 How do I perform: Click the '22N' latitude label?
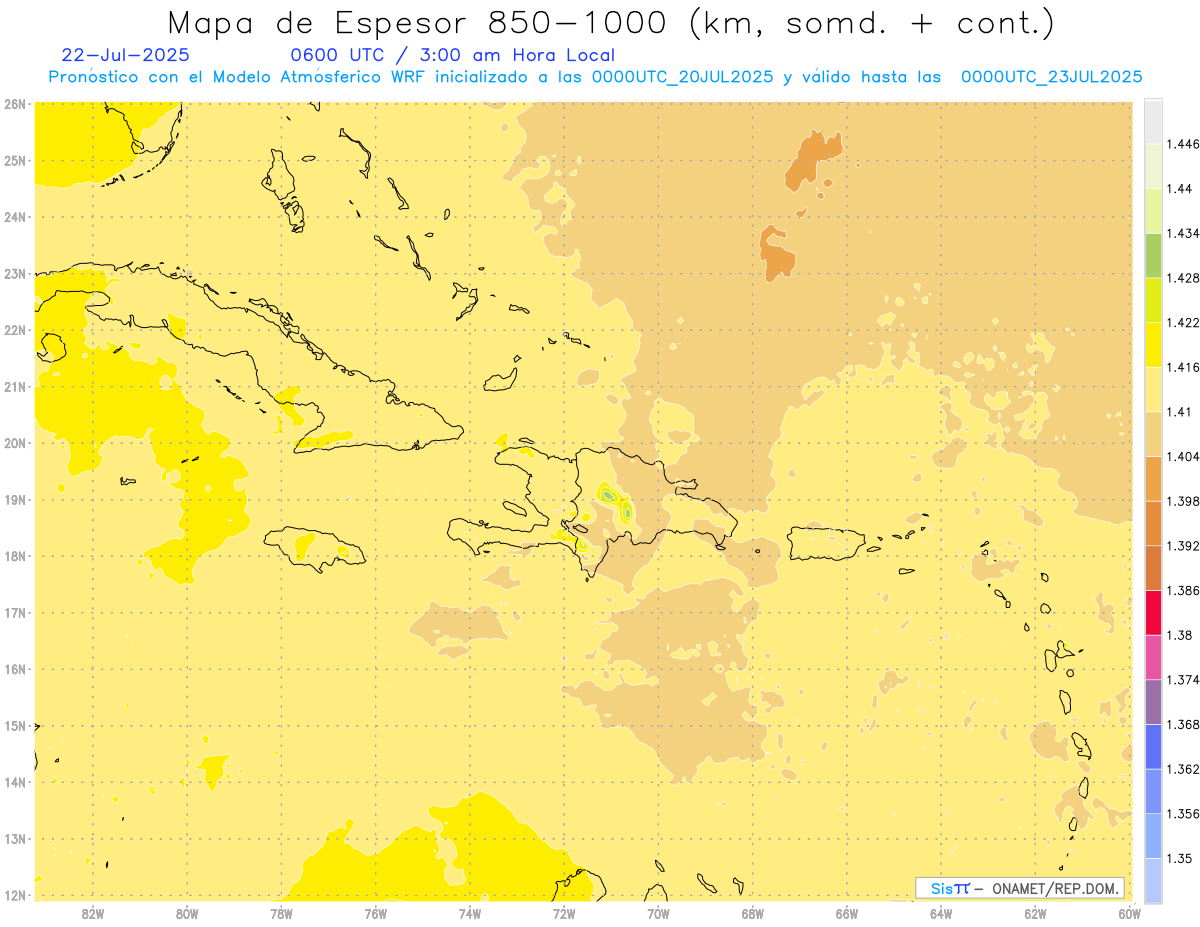pos(14,330)
